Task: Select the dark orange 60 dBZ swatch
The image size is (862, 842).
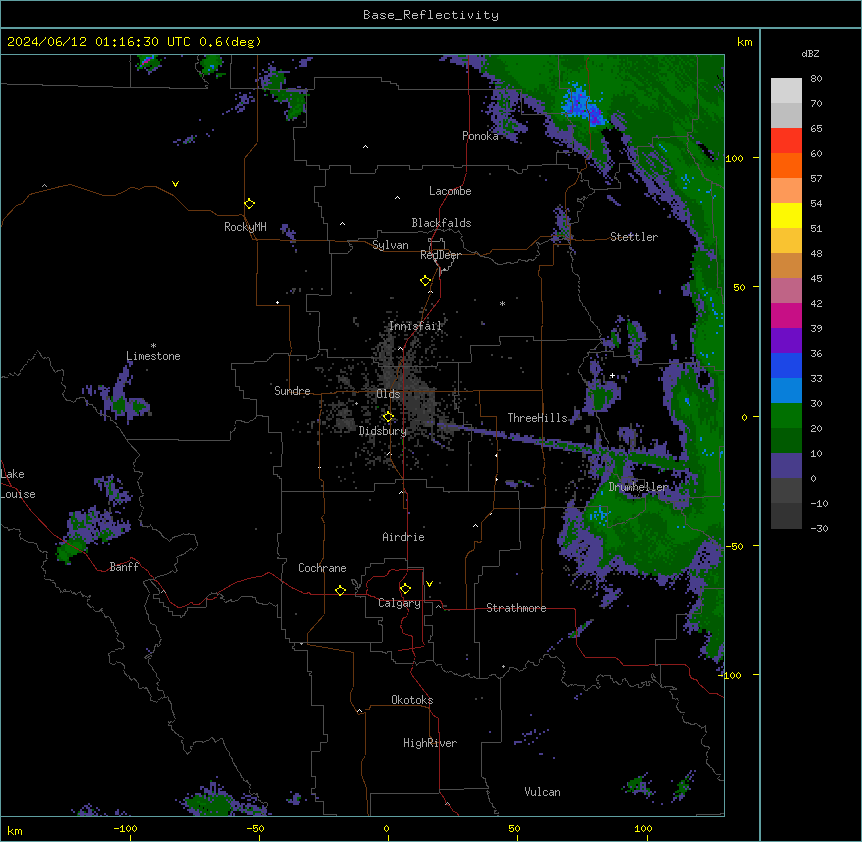Action: tap(786, 165)
